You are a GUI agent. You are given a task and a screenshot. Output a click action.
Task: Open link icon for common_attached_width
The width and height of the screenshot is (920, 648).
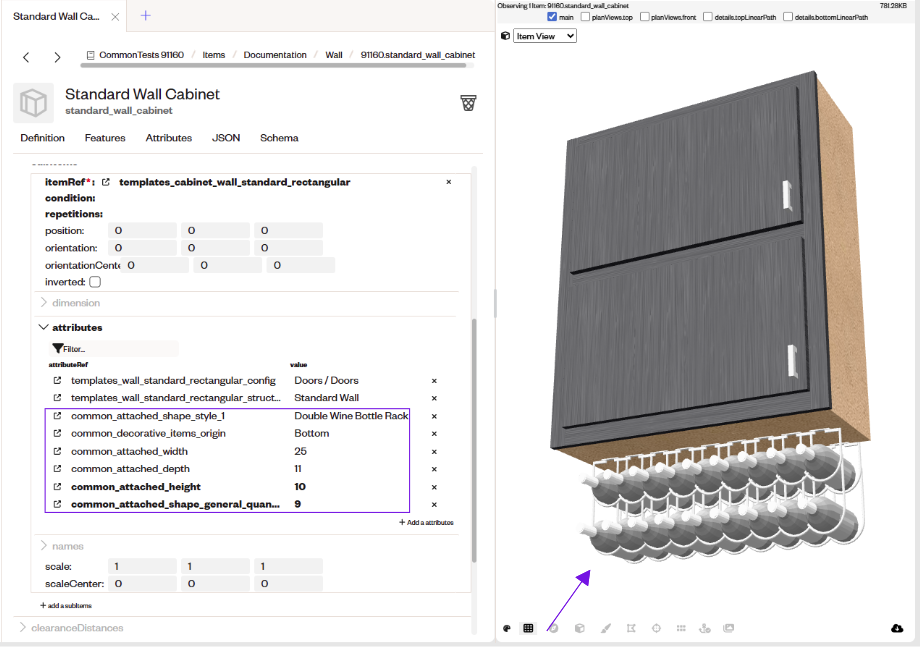point(57,451)
